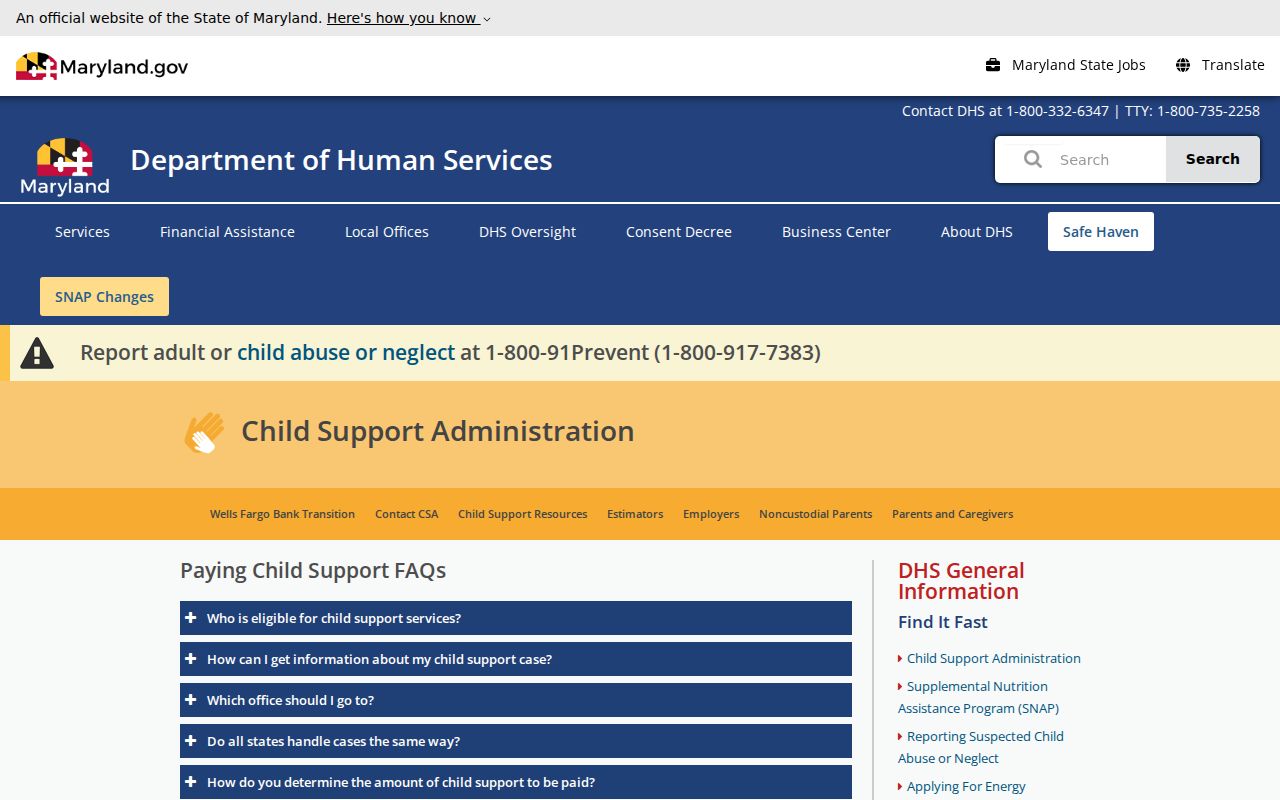The height and width of the screenshot is (800, 1280).
Task: Open the Employers tab
Action: coord(711,514)
